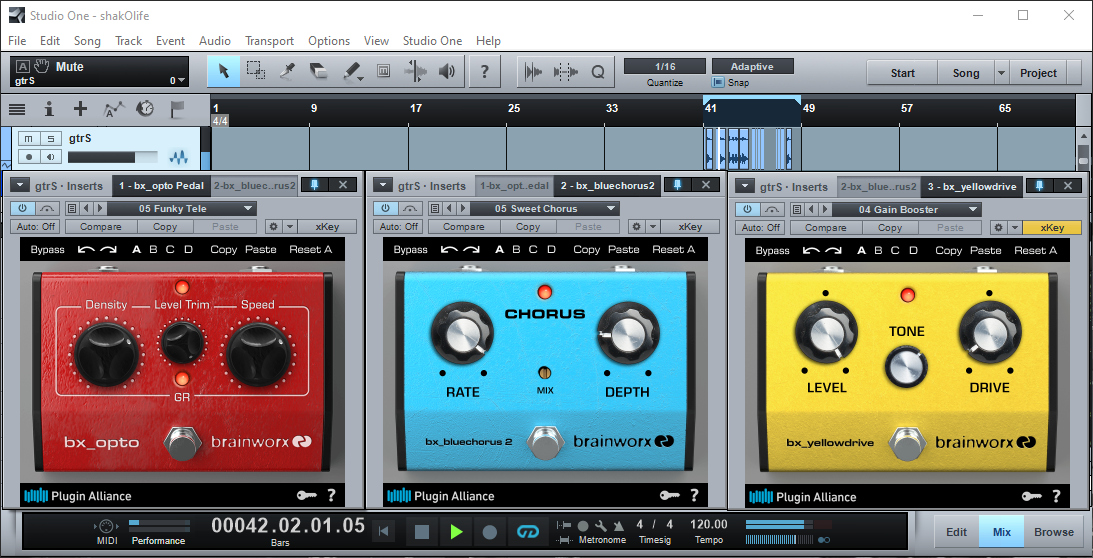Open the 05 Sweet Chorus preset dropdown
This screenshot has width=1093, height=558.
coord(544,208)
